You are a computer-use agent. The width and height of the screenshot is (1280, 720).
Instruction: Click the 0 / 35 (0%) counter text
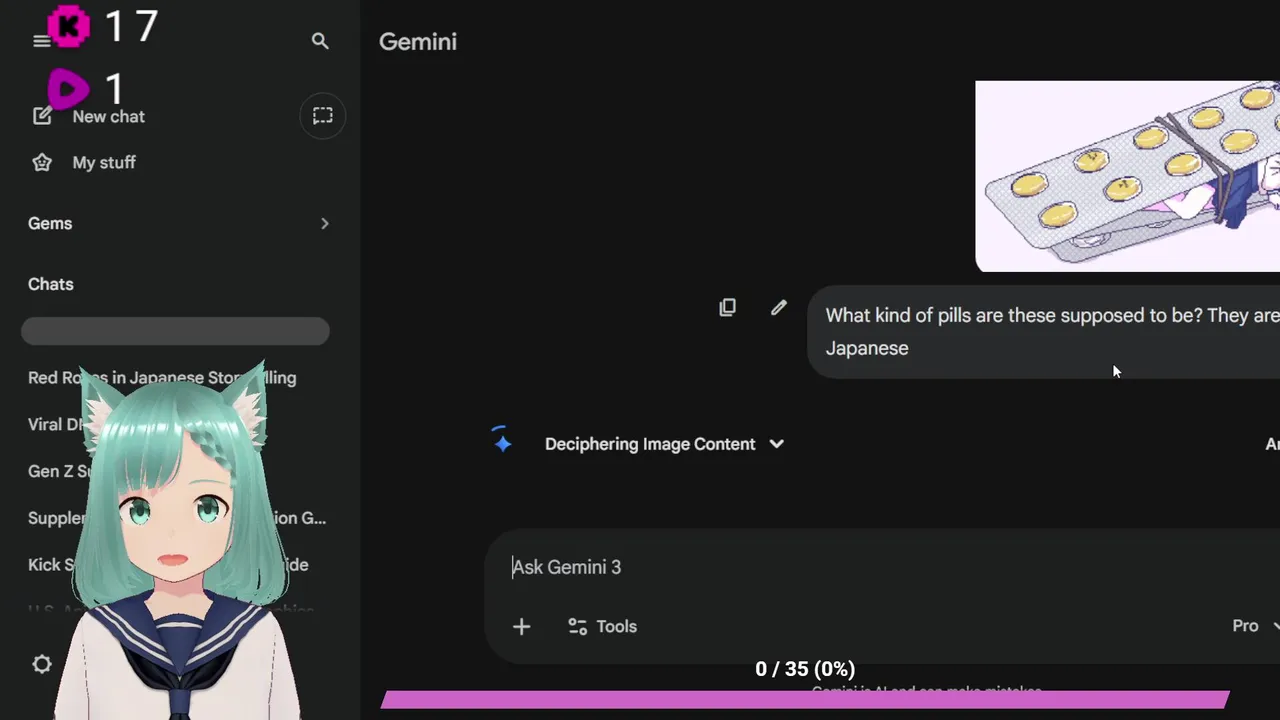coord(805,669)
